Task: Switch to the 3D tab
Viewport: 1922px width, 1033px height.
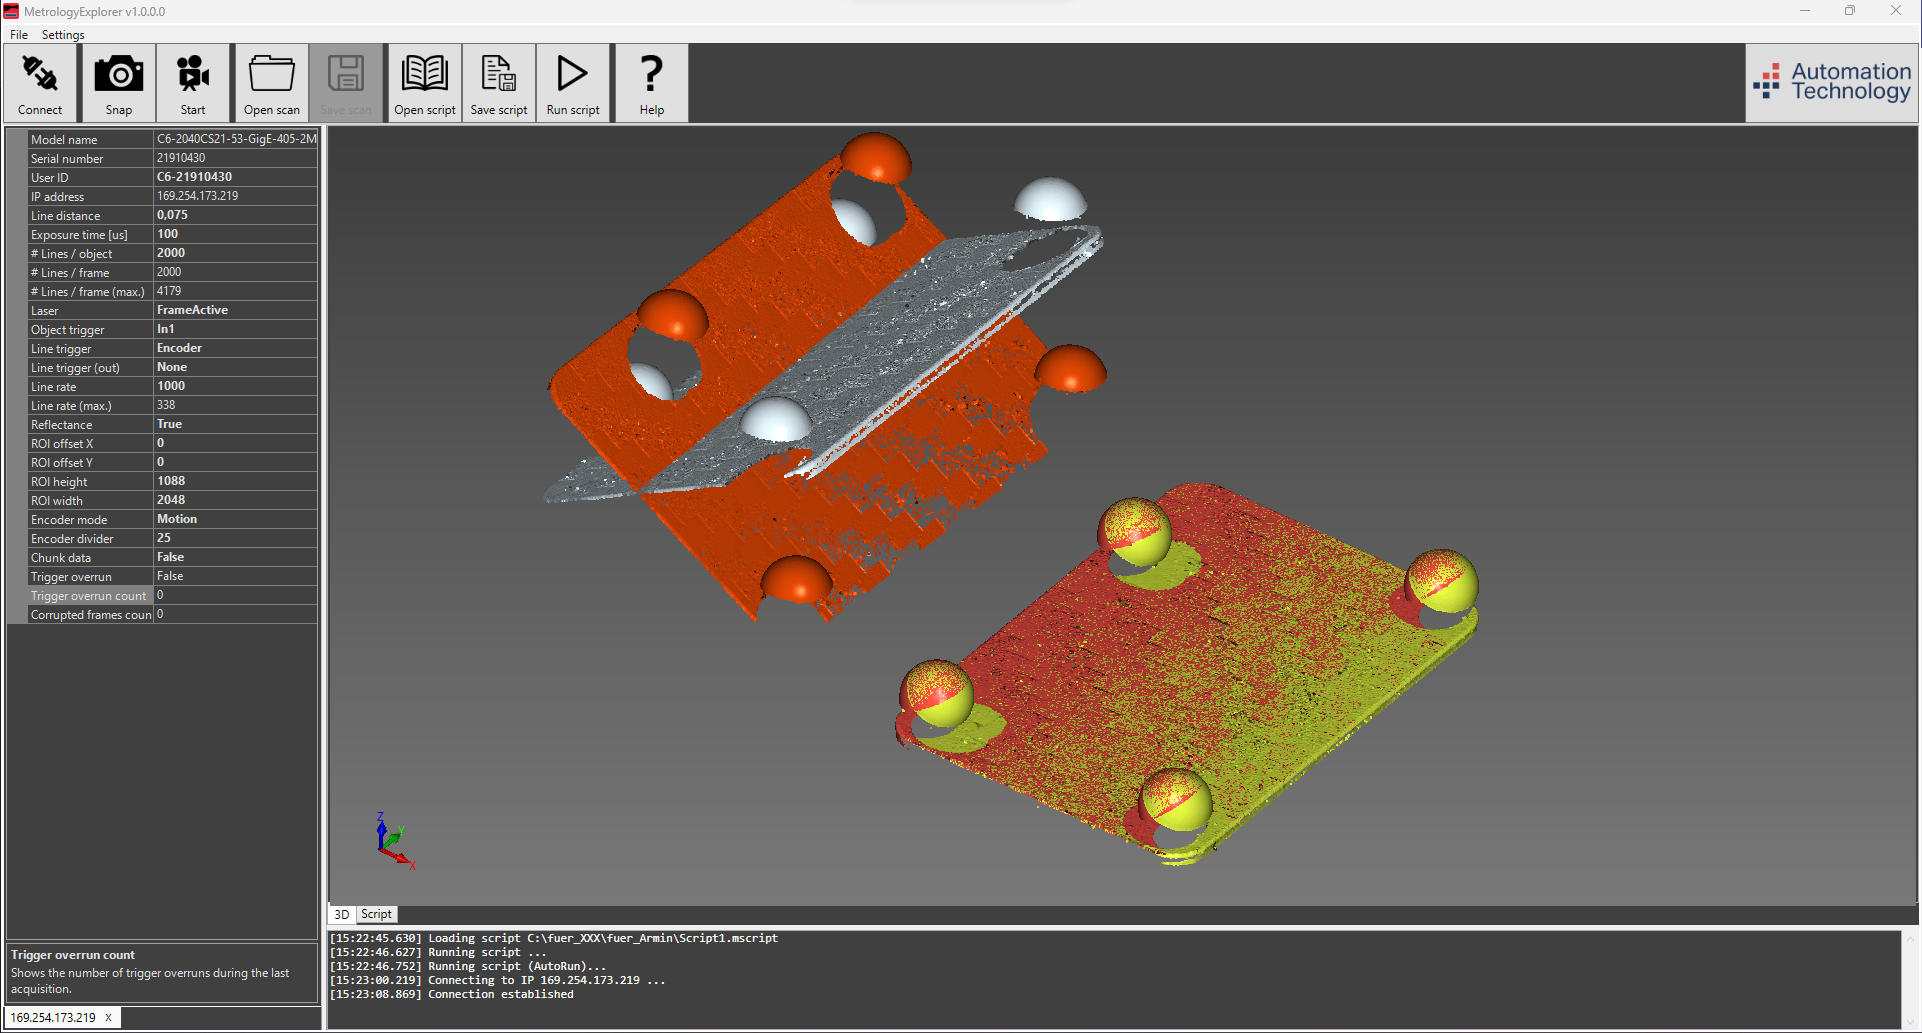Action: coord(342,914)
